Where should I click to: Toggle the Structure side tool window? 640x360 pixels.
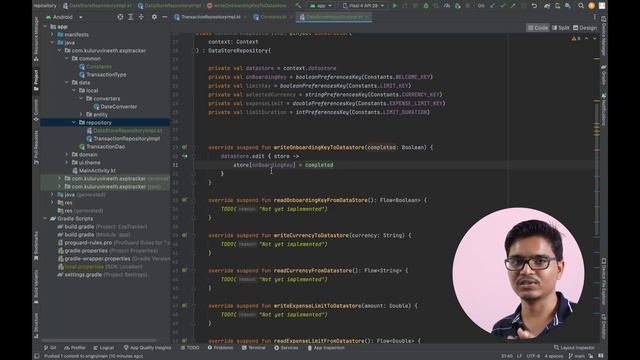[x=36, y=326]
